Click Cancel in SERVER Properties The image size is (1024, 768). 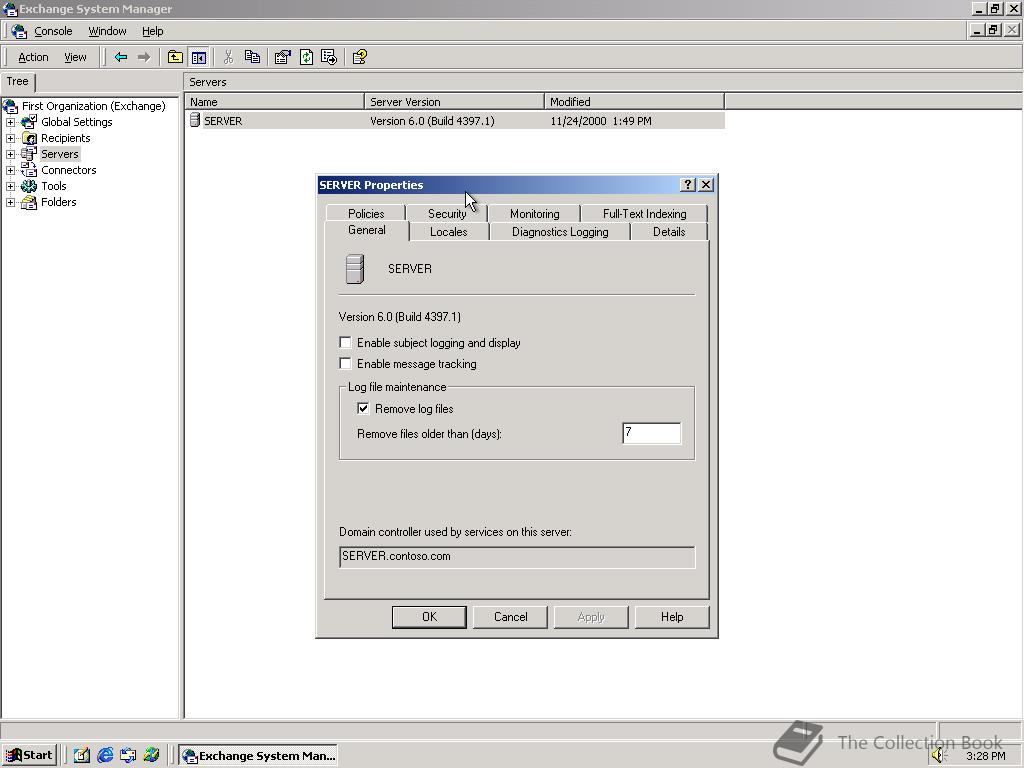tap(510, 616)
